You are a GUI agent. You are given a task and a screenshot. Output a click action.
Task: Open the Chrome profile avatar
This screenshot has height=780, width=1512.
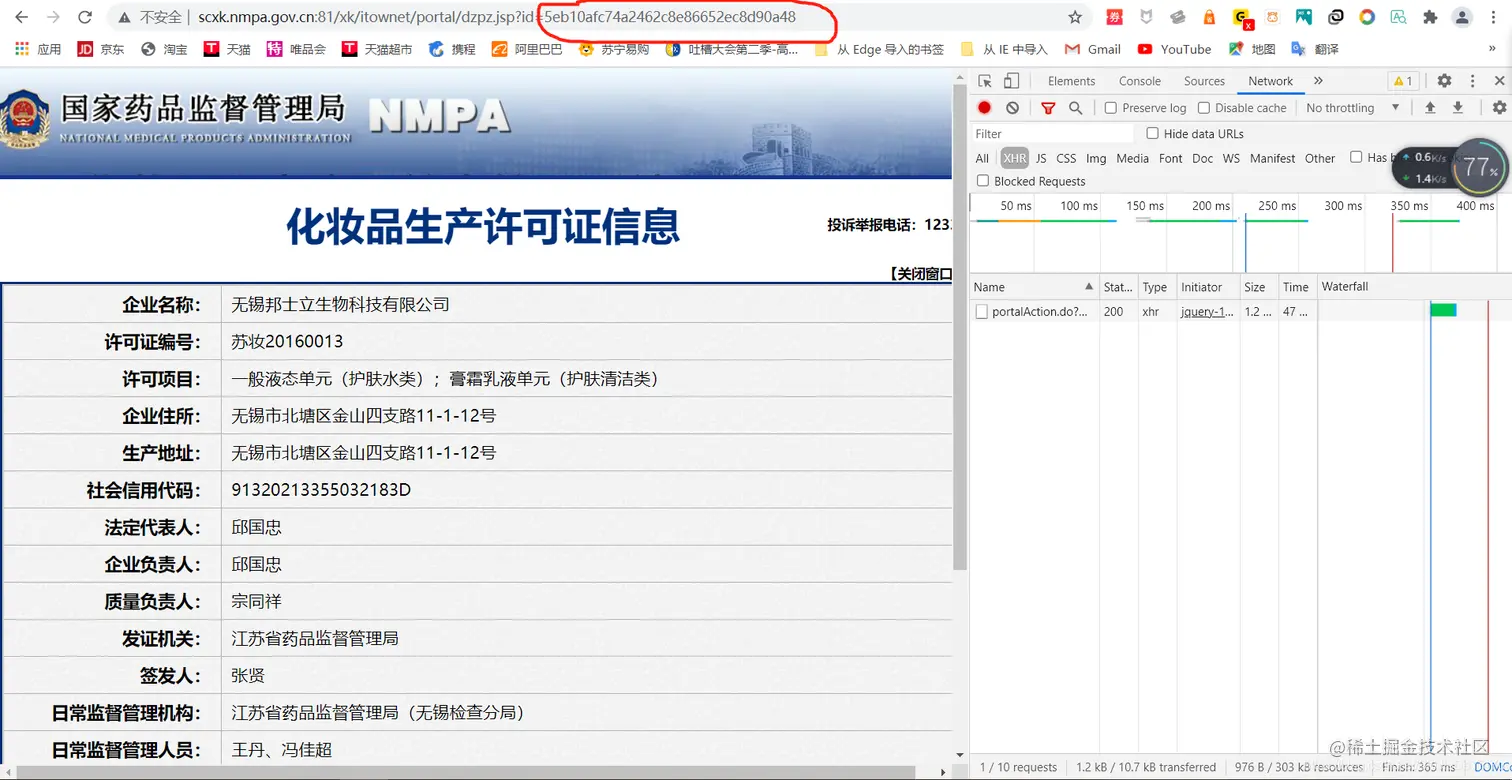[1462, 17]
